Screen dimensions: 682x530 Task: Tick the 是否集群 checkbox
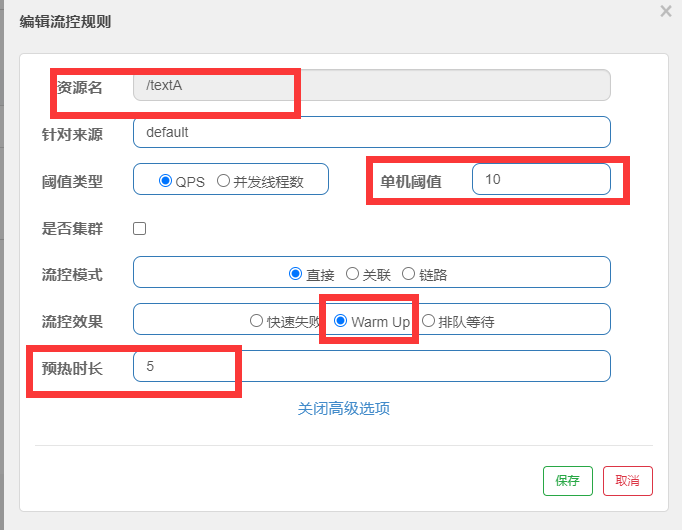tap(140, 228)
